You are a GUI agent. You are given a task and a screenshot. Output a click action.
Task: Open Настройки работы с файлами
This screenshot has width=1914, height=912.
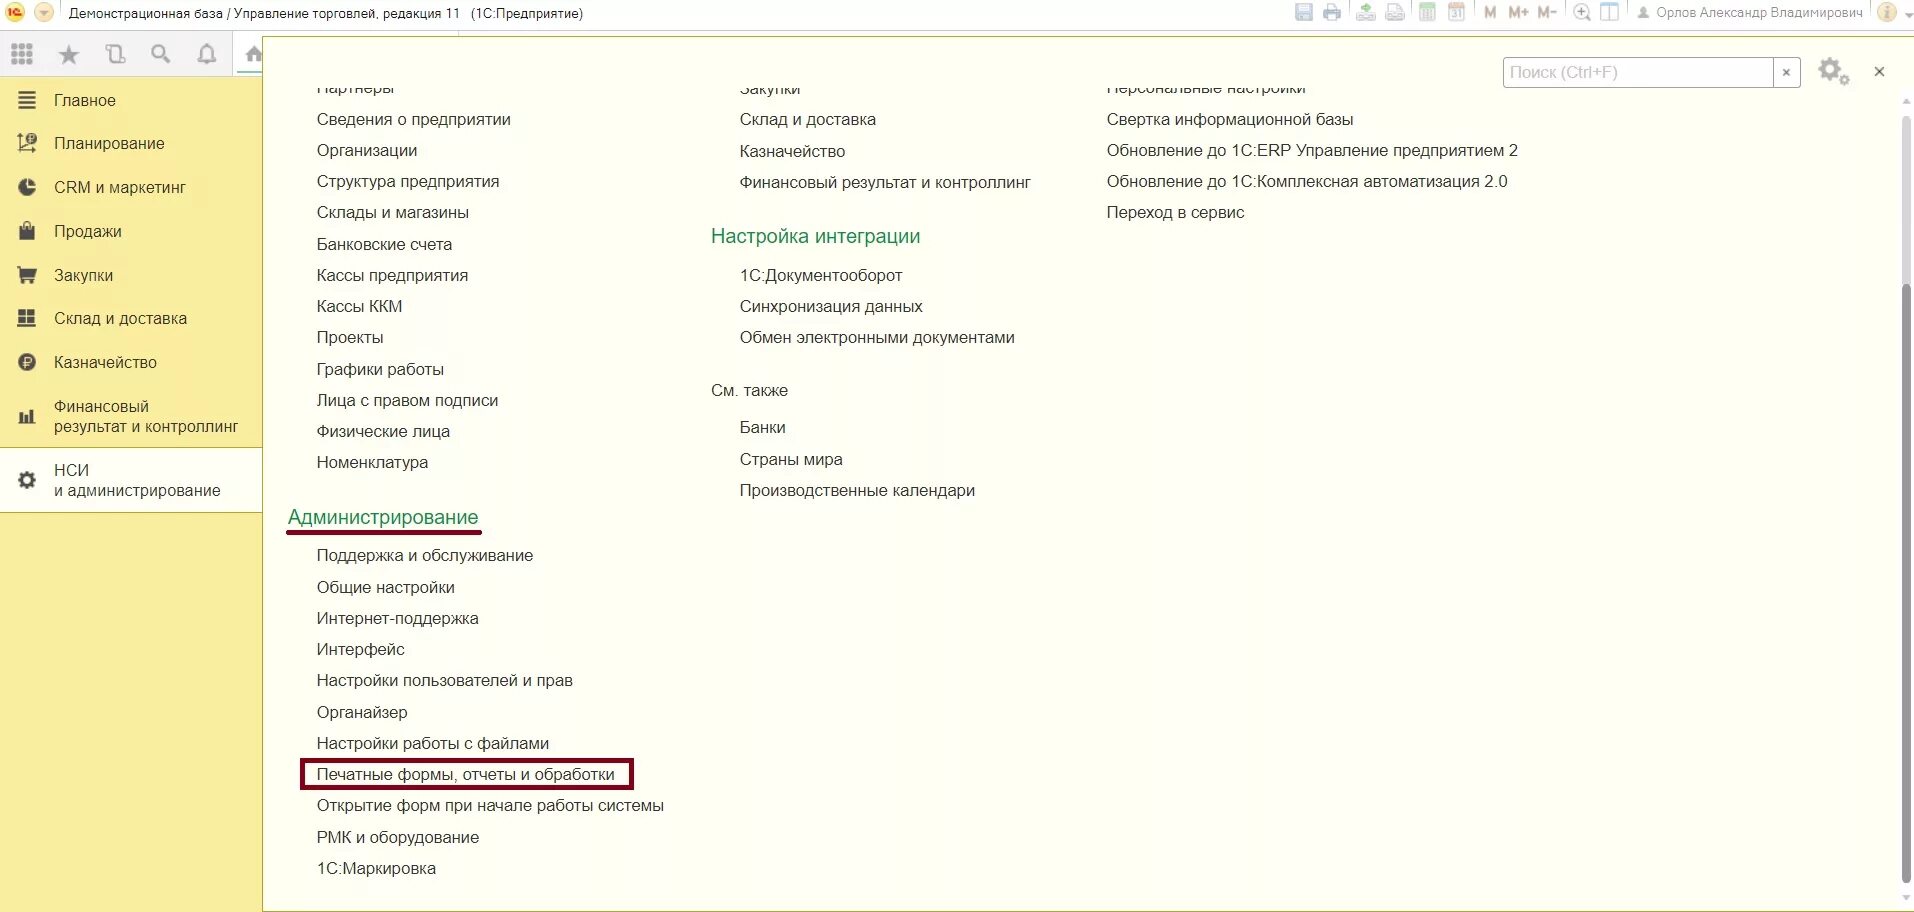[433, 743]
